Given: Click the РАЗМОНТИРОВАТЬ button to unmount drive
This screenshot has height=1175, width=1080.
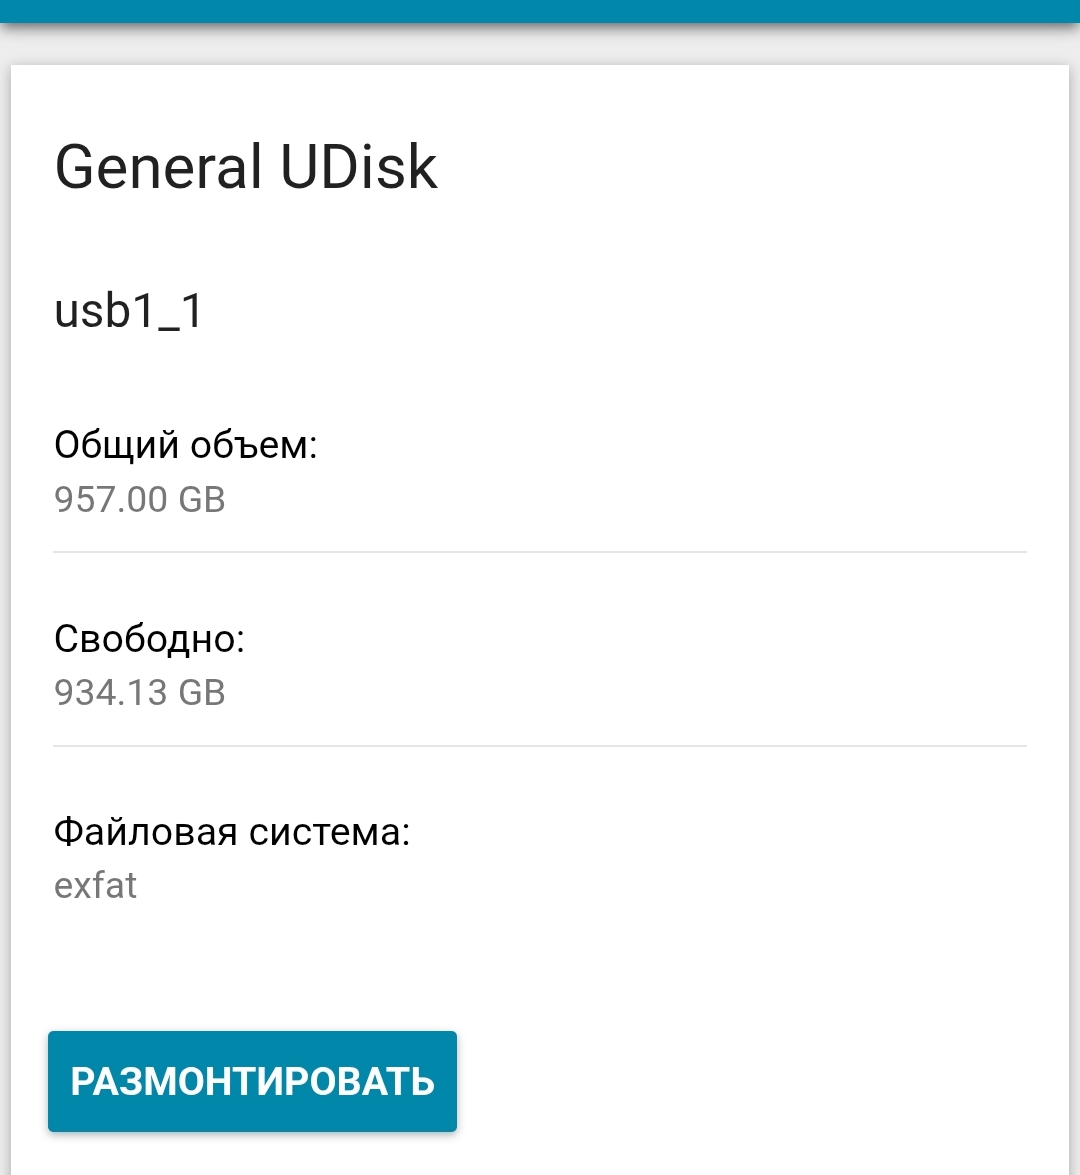Looking at the screenshot, I should pos(252,1081).
